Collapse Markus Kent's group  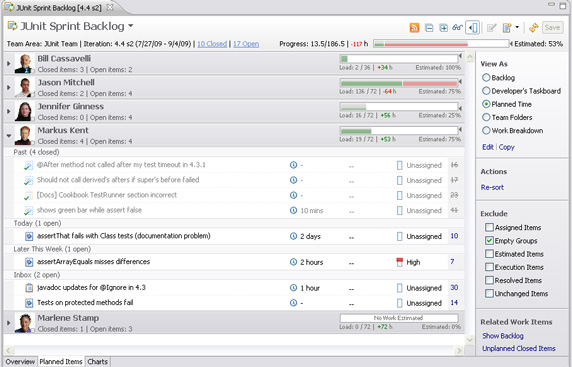pyautogui.click(x=9, y=135)
